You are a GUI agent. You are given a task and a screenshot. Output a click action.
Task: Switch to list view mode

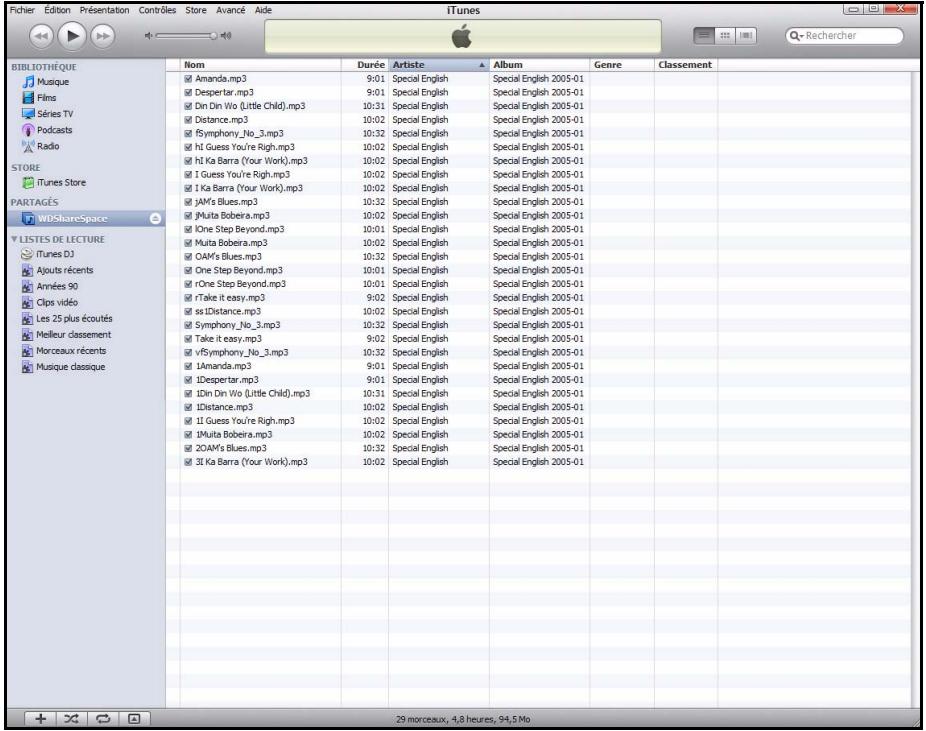[703, 35]
